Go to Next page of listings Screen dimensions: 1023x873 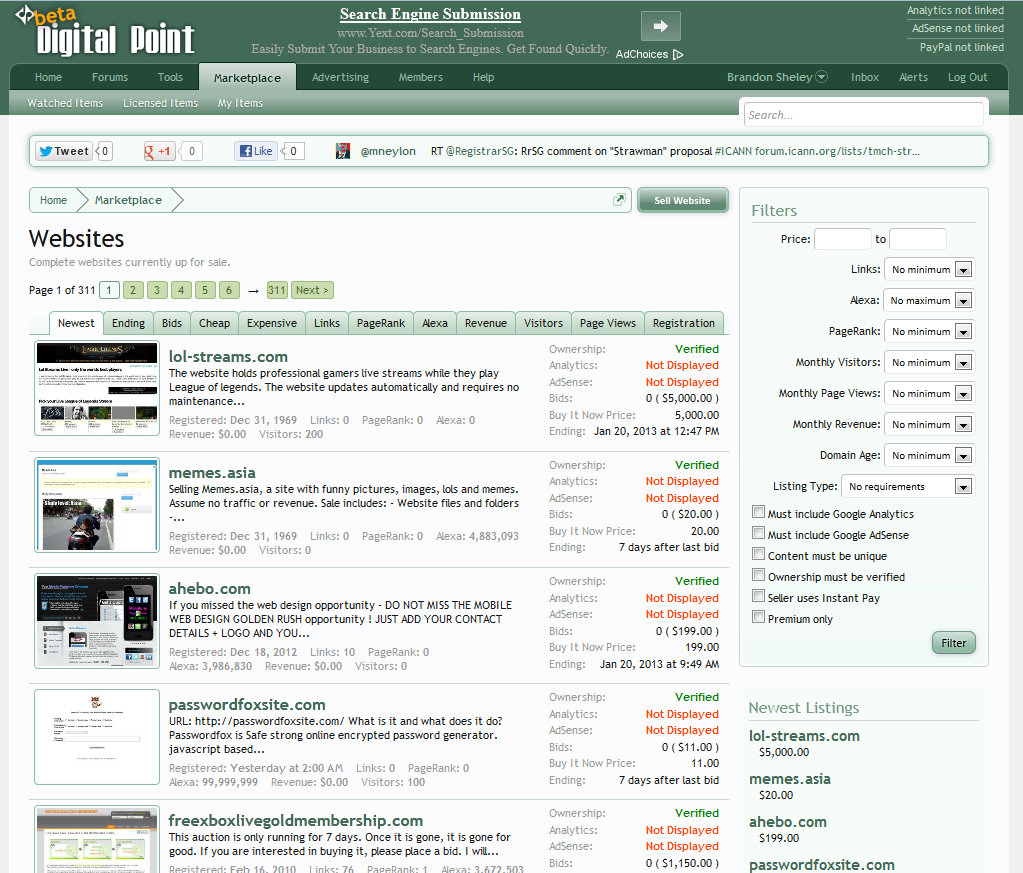click(x=312, y=290)
